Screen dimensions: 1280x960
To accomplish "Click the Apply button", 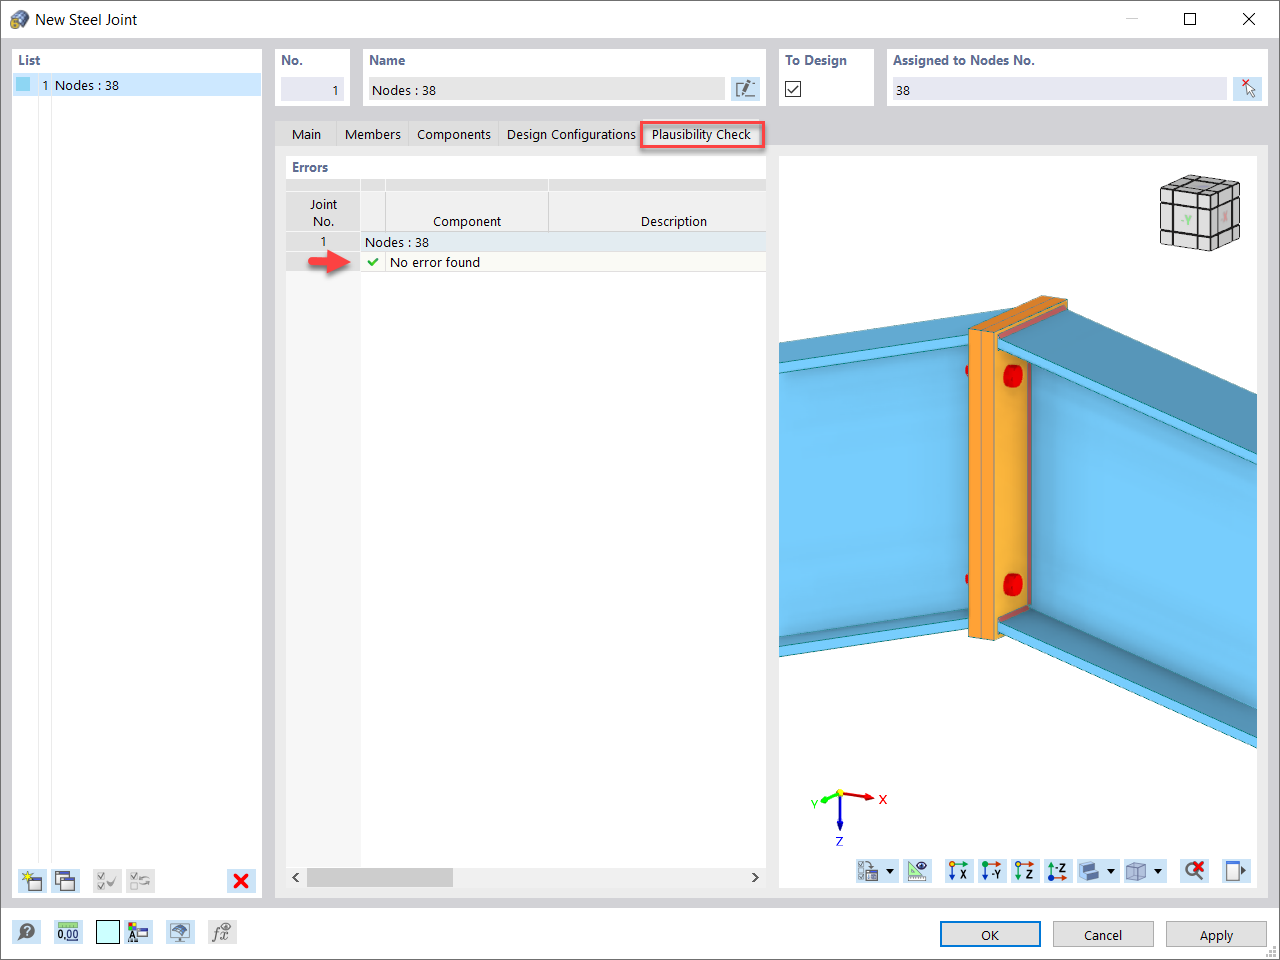I will tap(1216, 935).
